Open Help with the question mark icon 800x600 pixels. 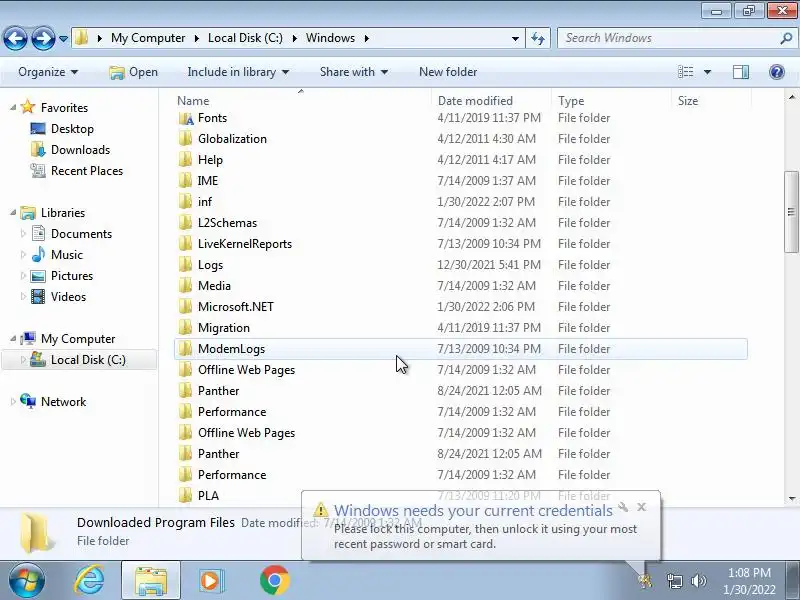click(777, 72)
